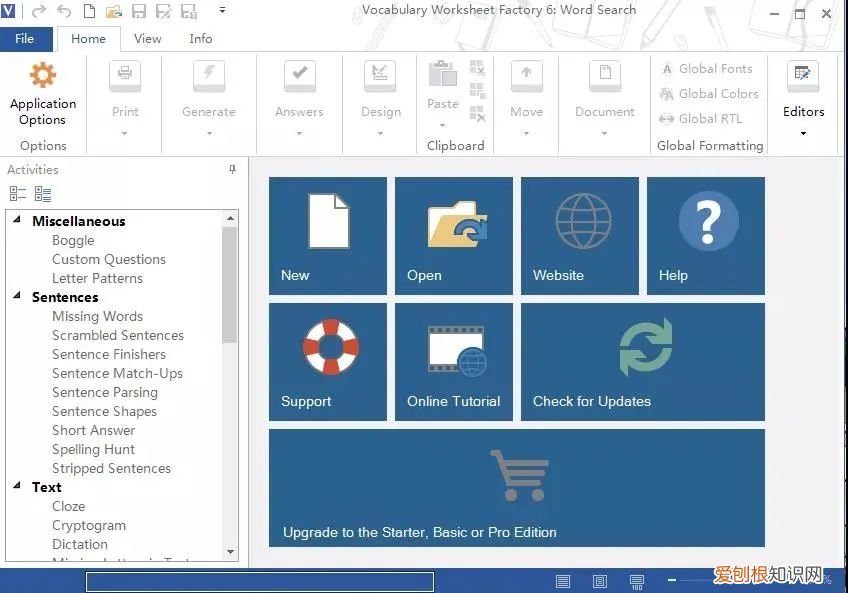Click the open folder icon in title bar
The height and width of the screenshot is (593, 848).
114,11
